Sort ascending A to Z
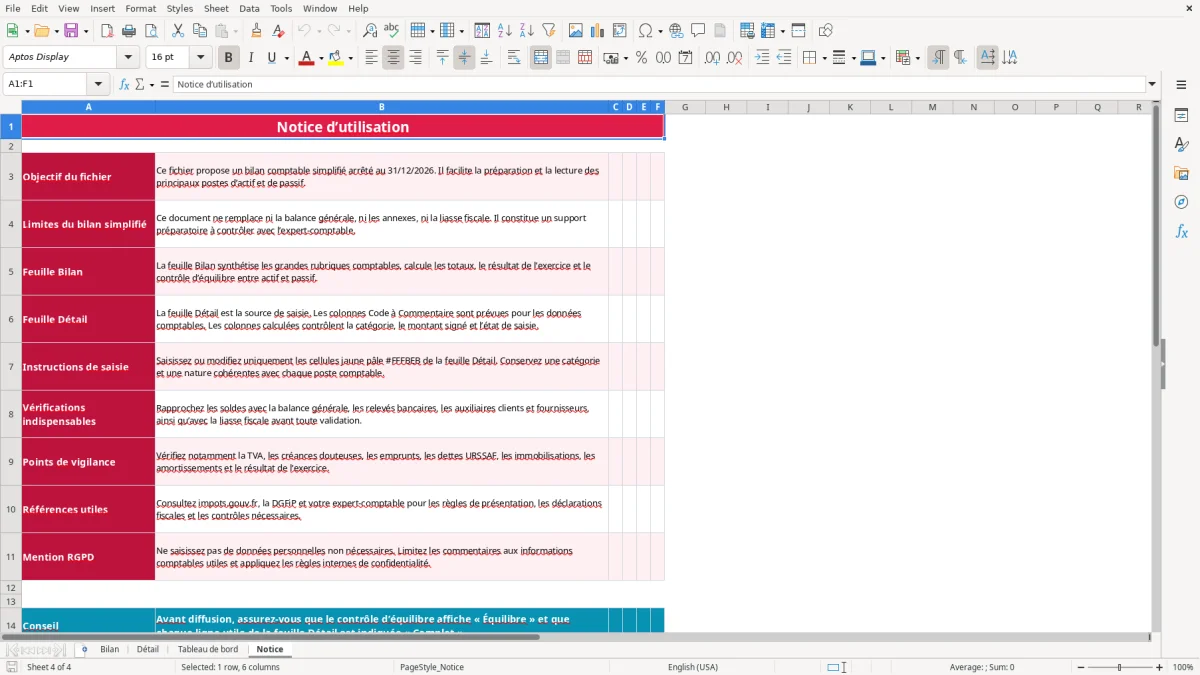 click(505, 31)
